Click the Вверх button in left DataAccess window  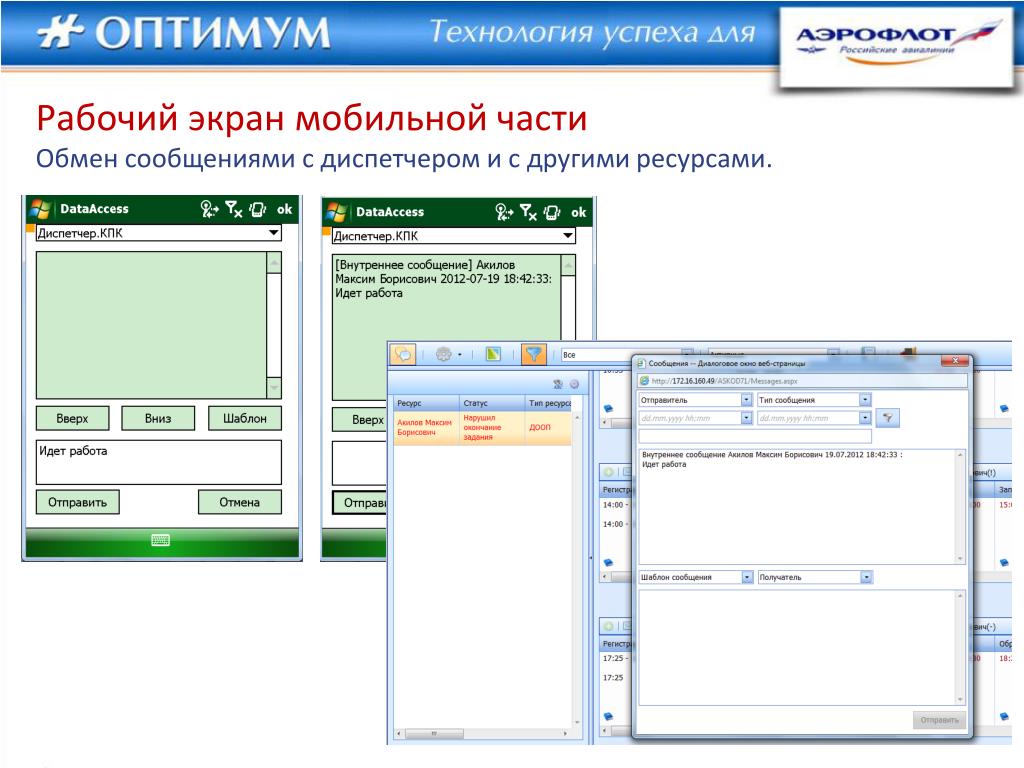72,419
